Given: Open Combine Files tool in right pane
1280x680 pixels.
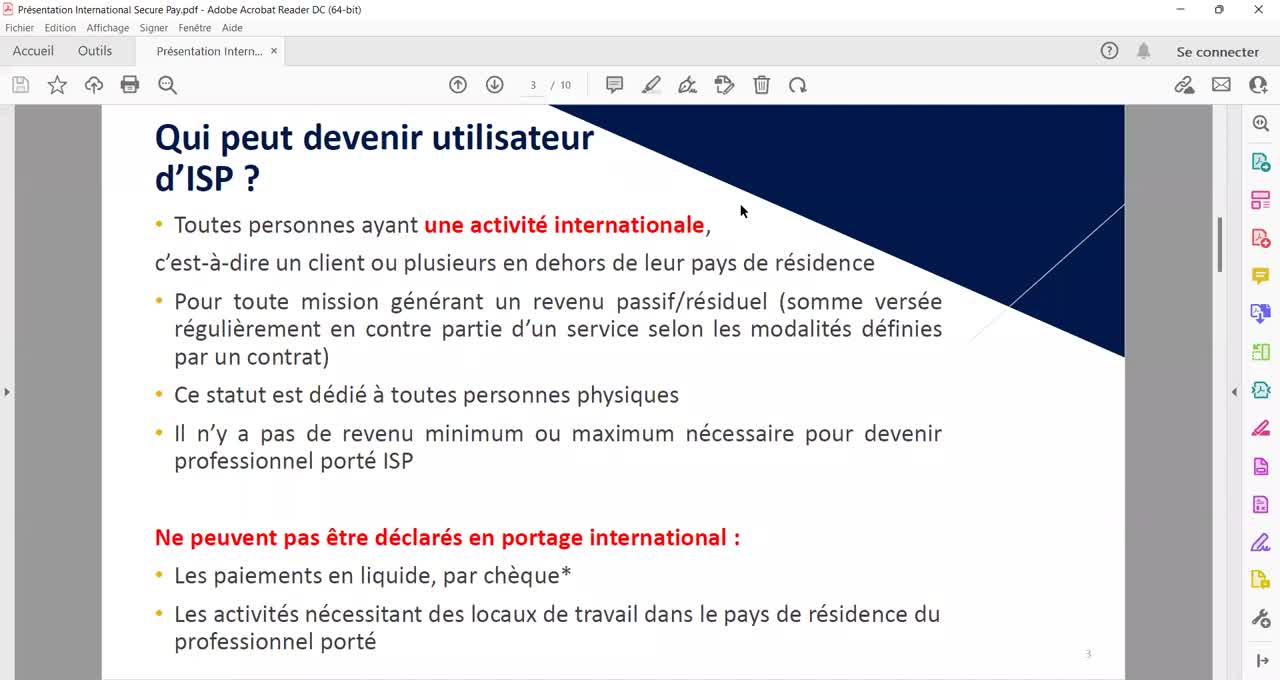Looking at the screenshot, I should 1260,314.
